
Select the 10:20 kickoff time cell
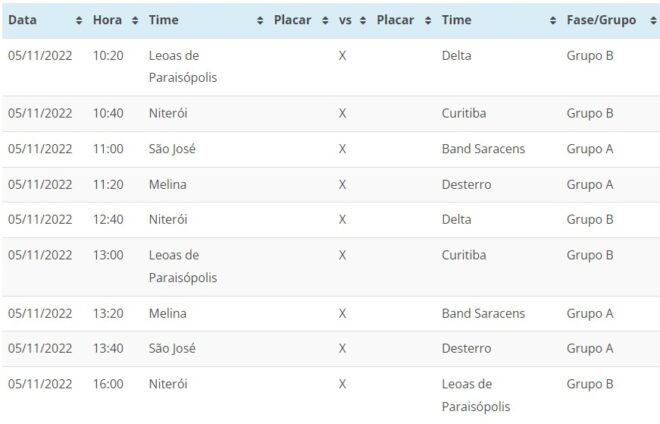[108, 56]
